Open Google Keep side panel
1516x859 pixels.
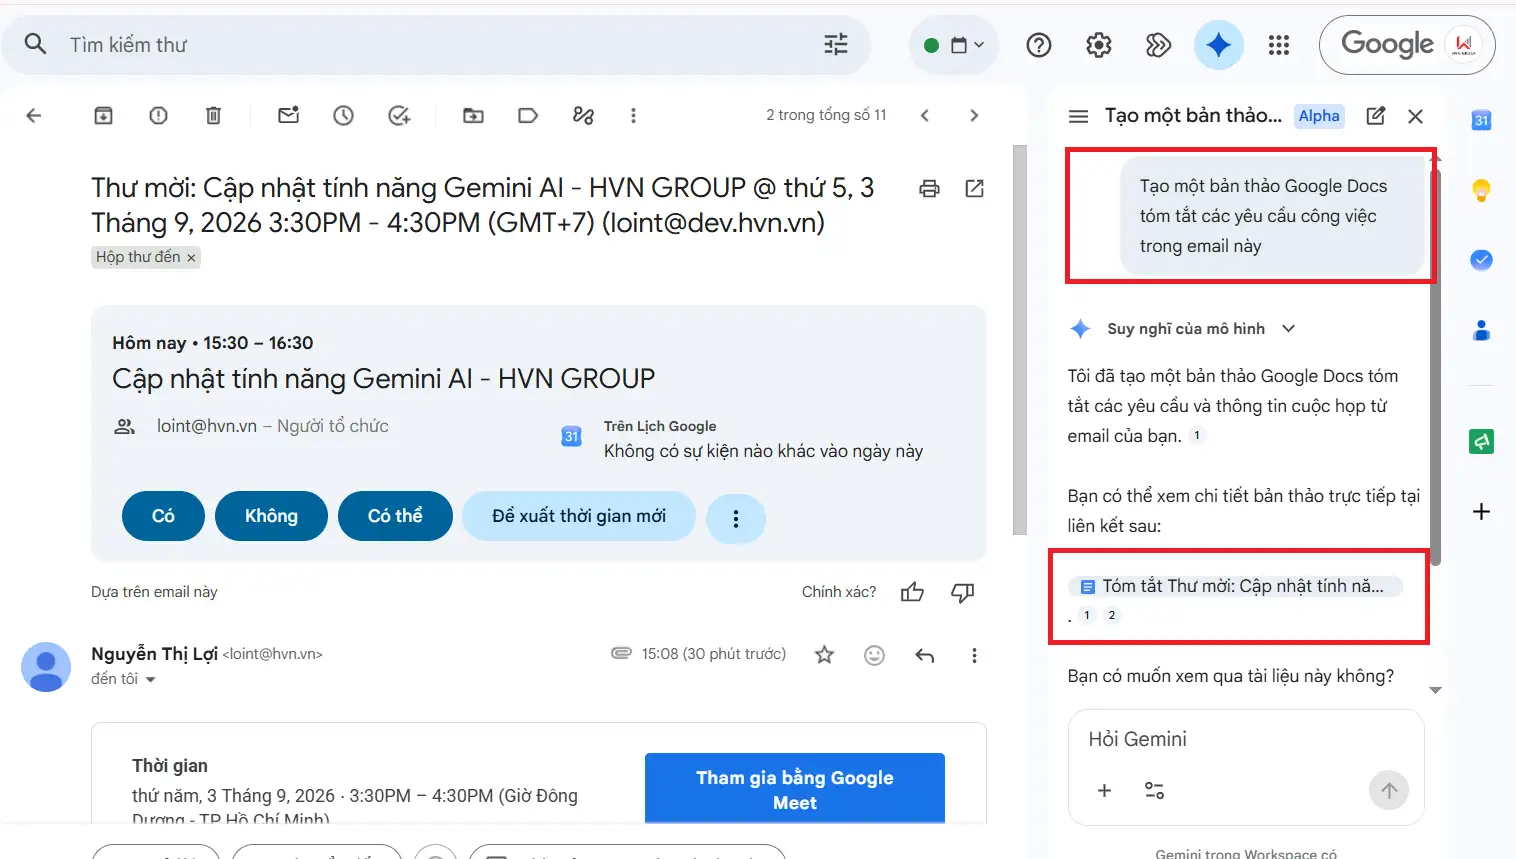(x=1482, y=190)
